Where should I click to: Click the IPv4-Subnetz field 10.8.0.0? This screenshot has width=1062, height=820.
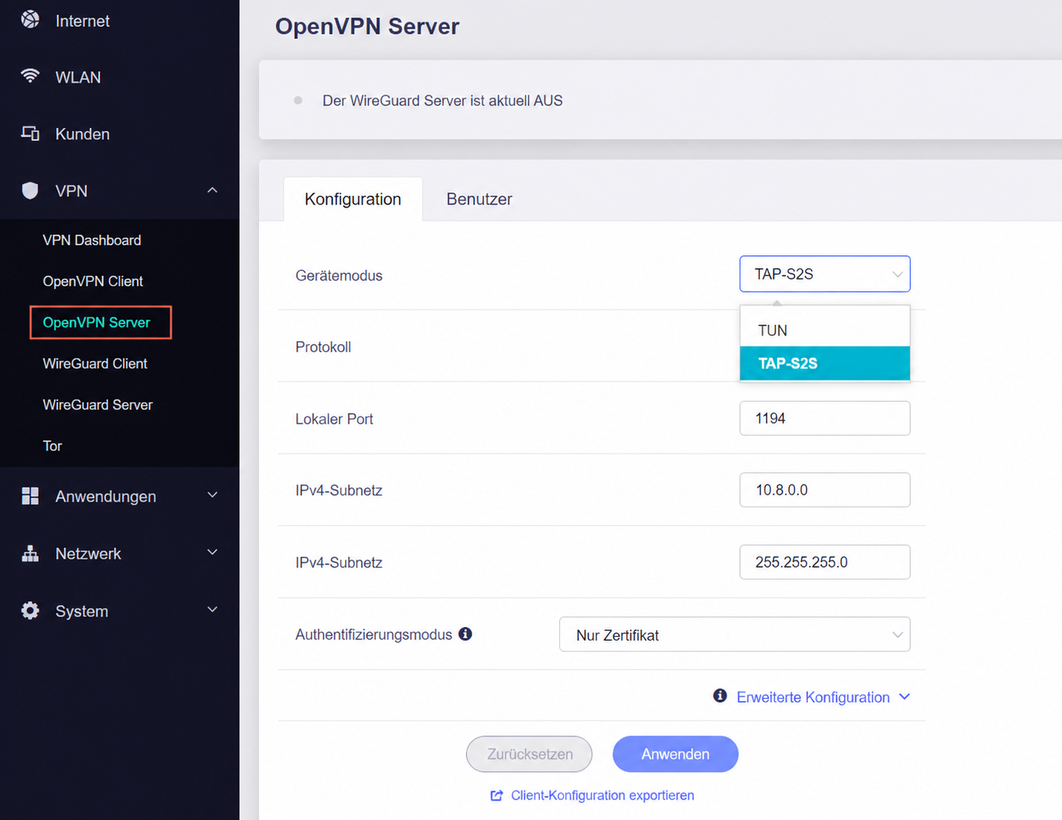pos(824,490)
